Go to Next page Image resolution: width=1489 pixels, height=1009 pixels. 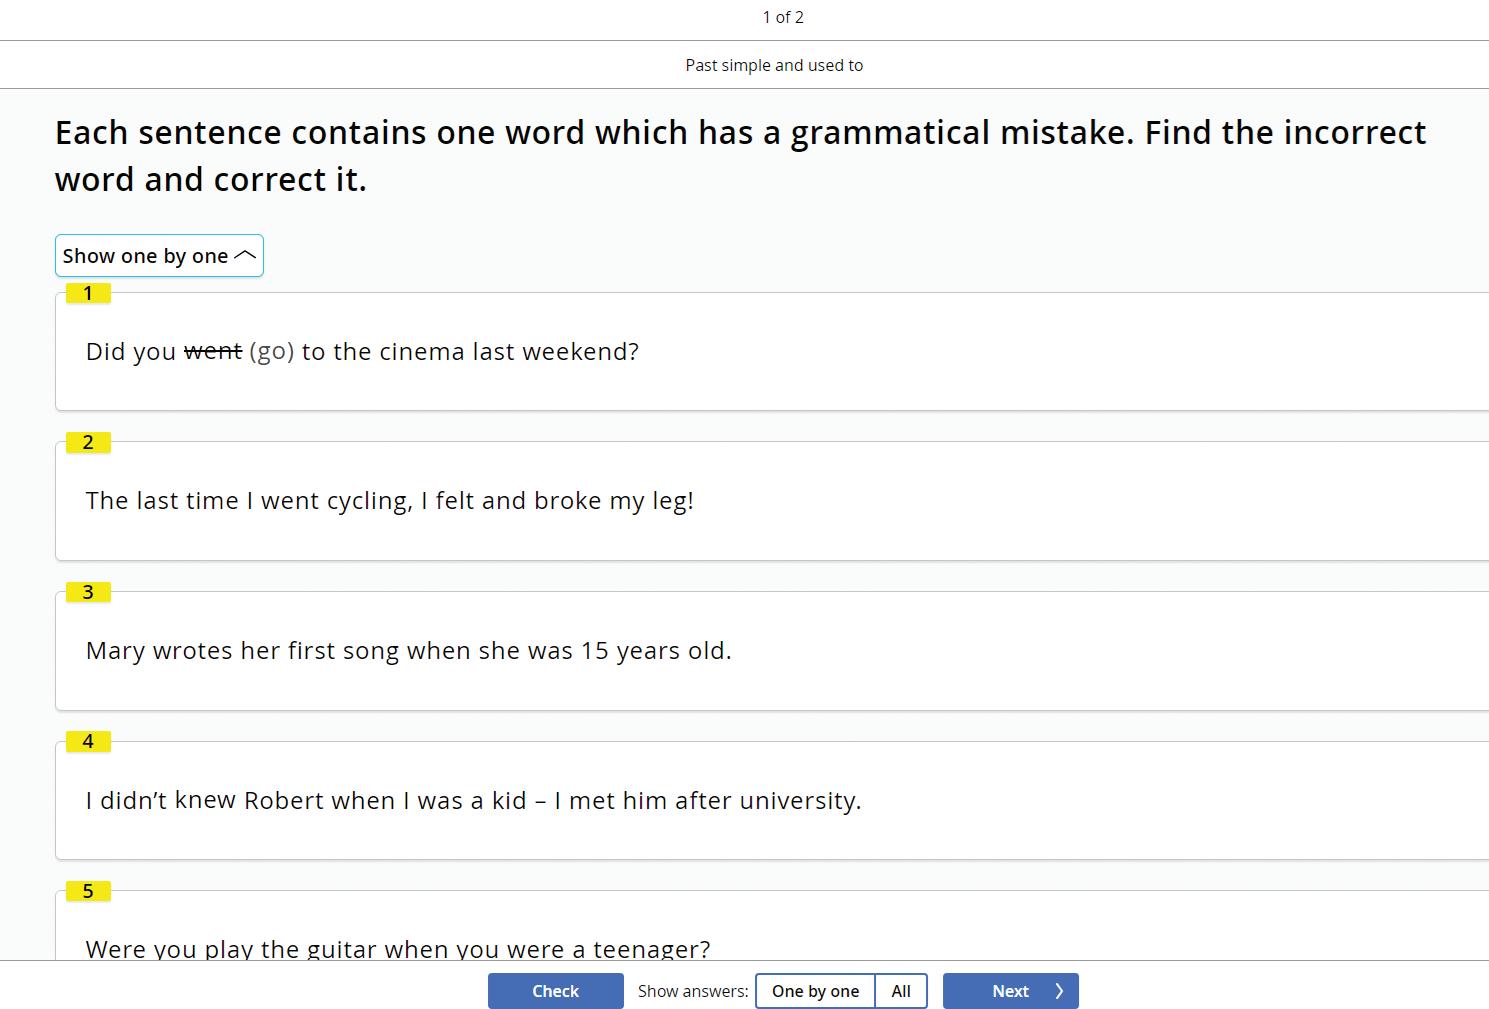pyautogui.click(x=1010, y=991)
